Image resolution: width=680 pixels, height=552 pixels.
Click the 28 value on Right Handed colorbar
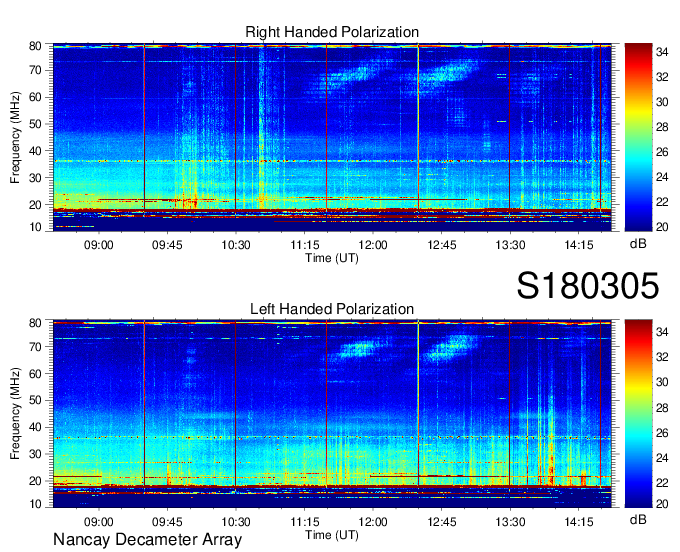pyautogui.click(x=662, y=127)
